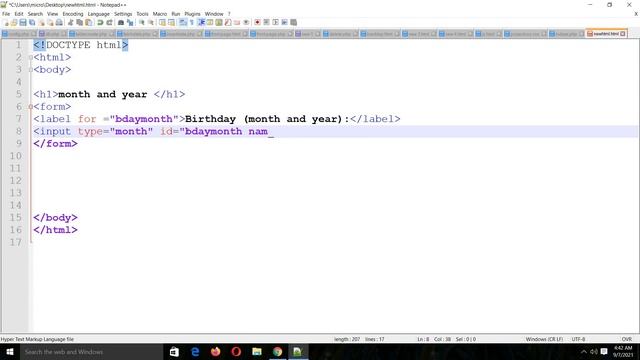Click the Zoom In magnifier icon

pyautogui.click(x=142, y=22)
